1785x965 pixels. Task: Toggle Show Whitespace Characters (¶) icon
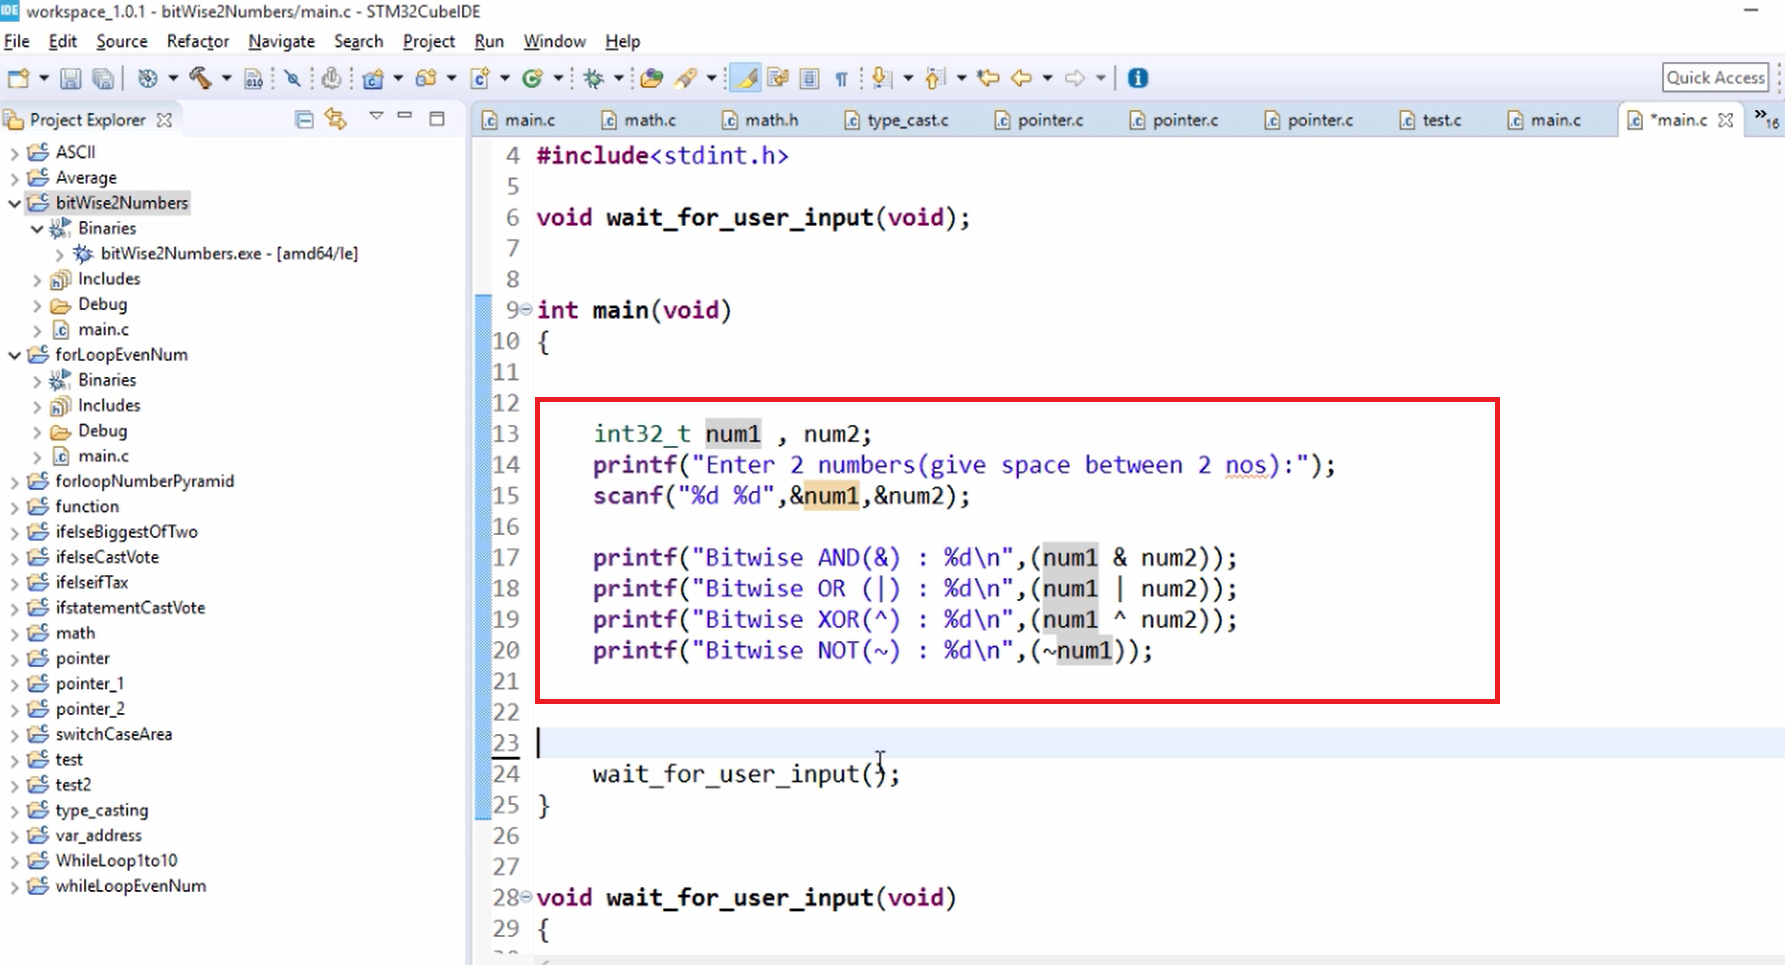pos(841,77)
